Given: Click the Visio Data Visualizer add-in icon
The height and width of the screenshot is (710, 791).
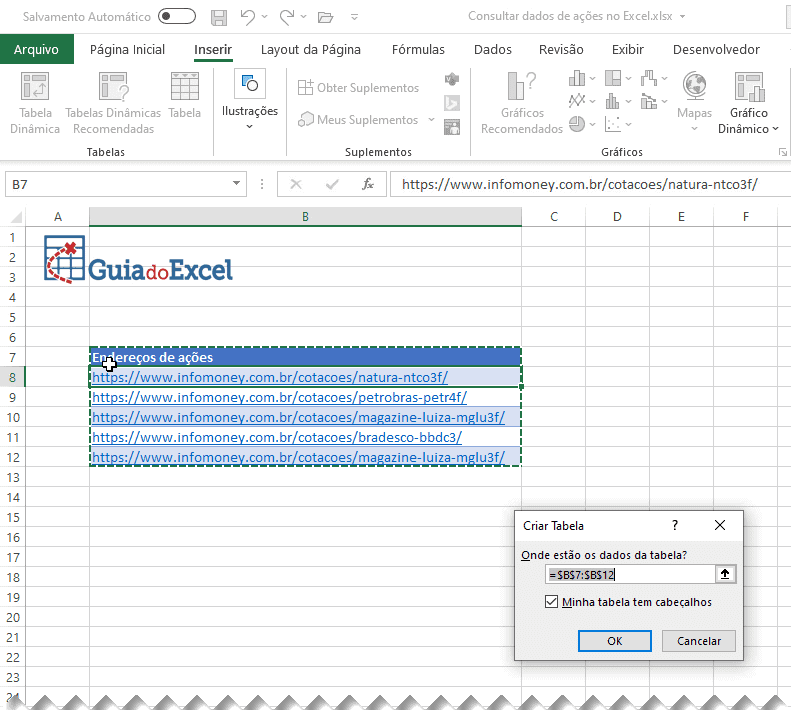Looking at the screenshot, I should 452,79.
